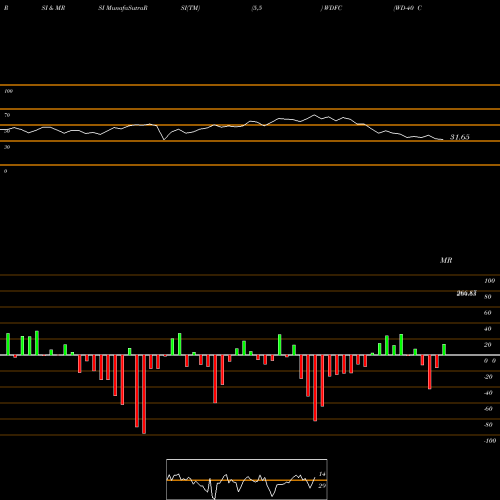Image resolution: width=500 pixels, height=500 pixels.
Task: Click the MR axis '-60' label
Action: 488,409
